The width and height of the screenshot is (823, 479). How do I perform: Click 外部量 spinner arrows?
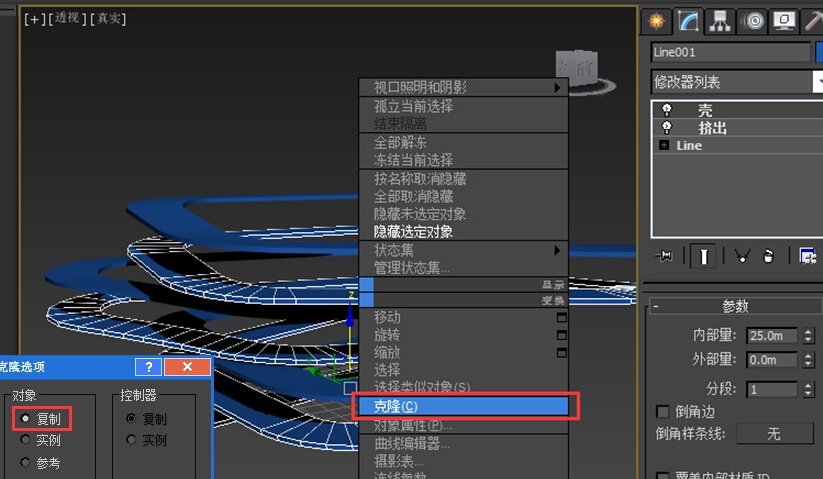808,360
